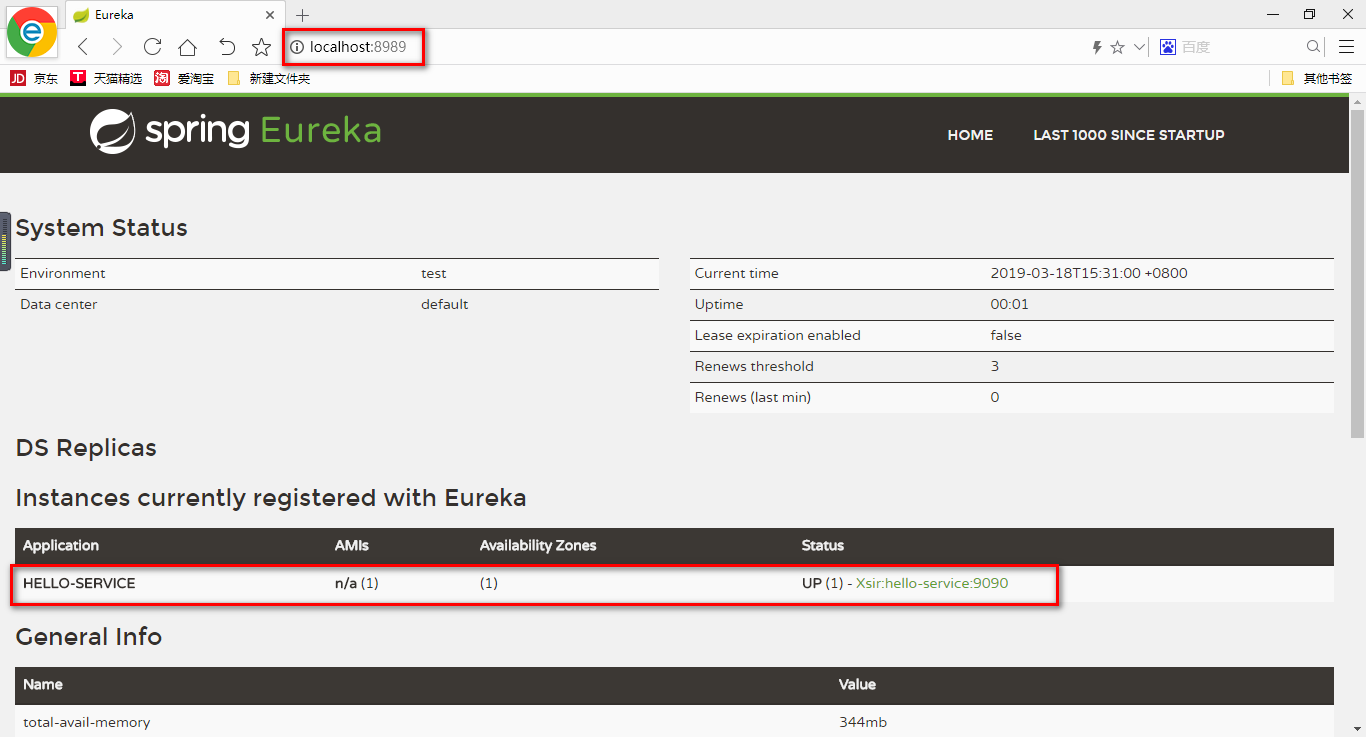The width and height of the screenshot is (1366, 737).
Task: Open the 京东 bookmark
Action: pyautogui.click(x=34, y=78)
